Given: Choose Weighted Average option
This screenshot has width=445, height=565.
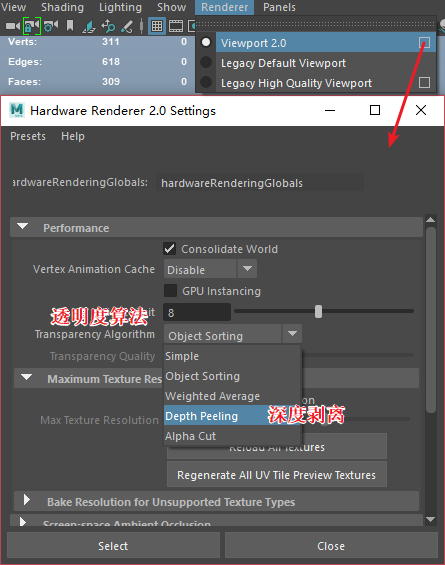Looking at the screenshot, I should click(x=232, y=396).
